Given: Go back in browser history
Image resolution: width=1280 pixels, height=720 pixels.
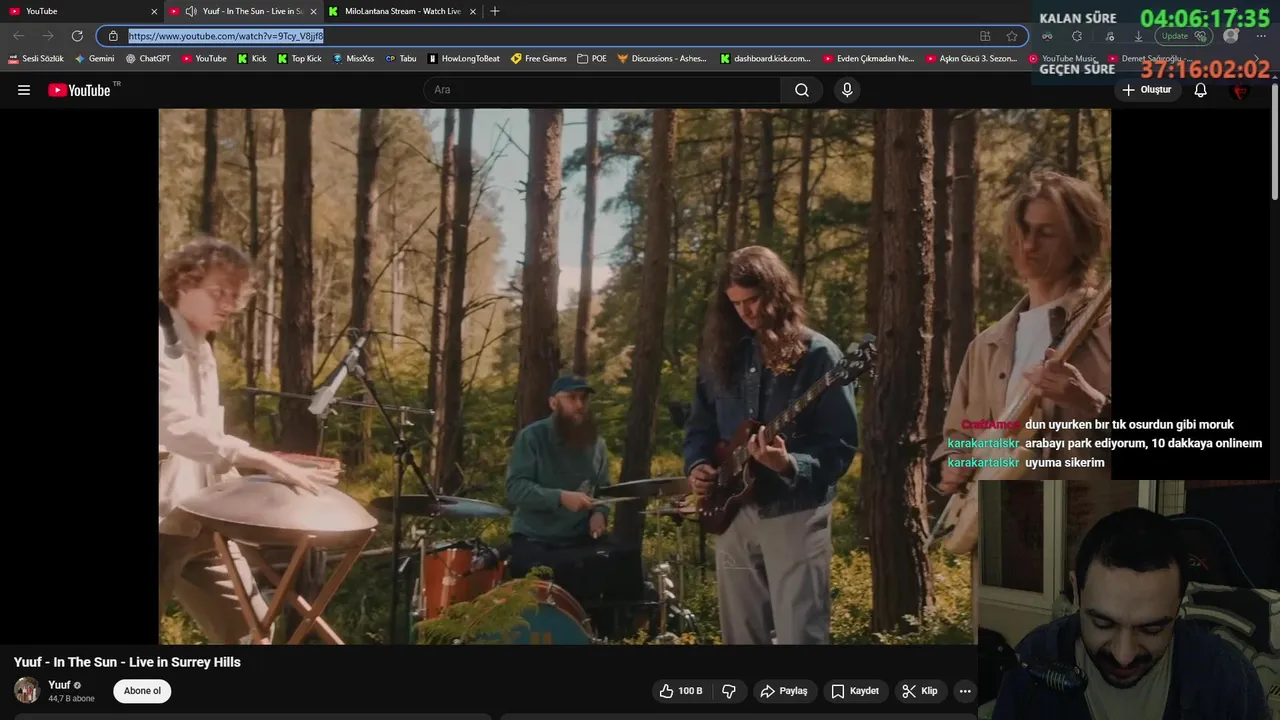Looking at the screenshot, I should pyautogui.click(x=19, y=36).
